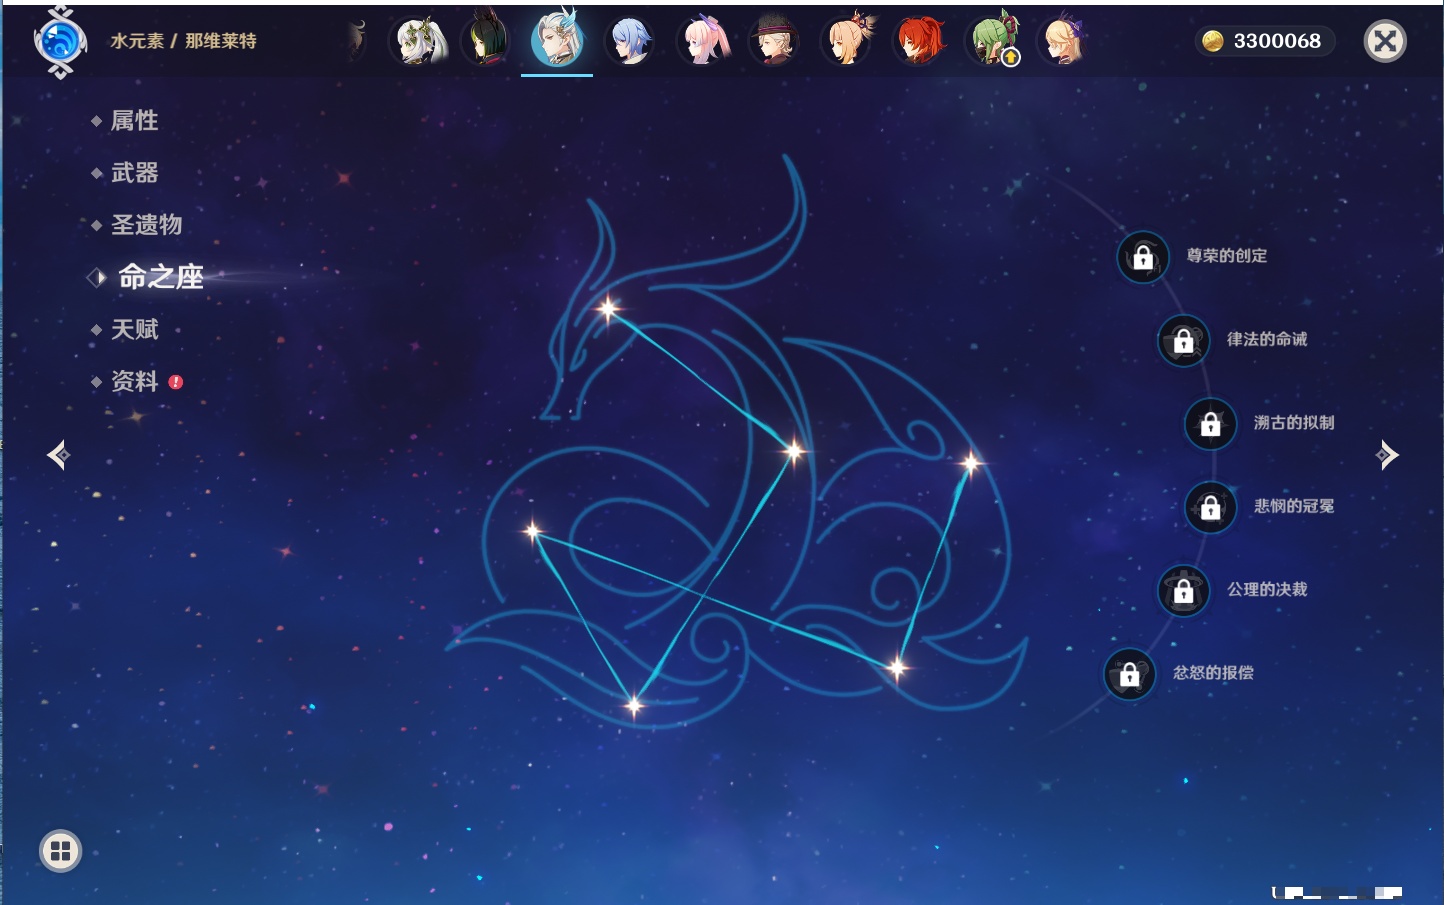Click the red alert badge beside 资料

(x=176, y=382)
